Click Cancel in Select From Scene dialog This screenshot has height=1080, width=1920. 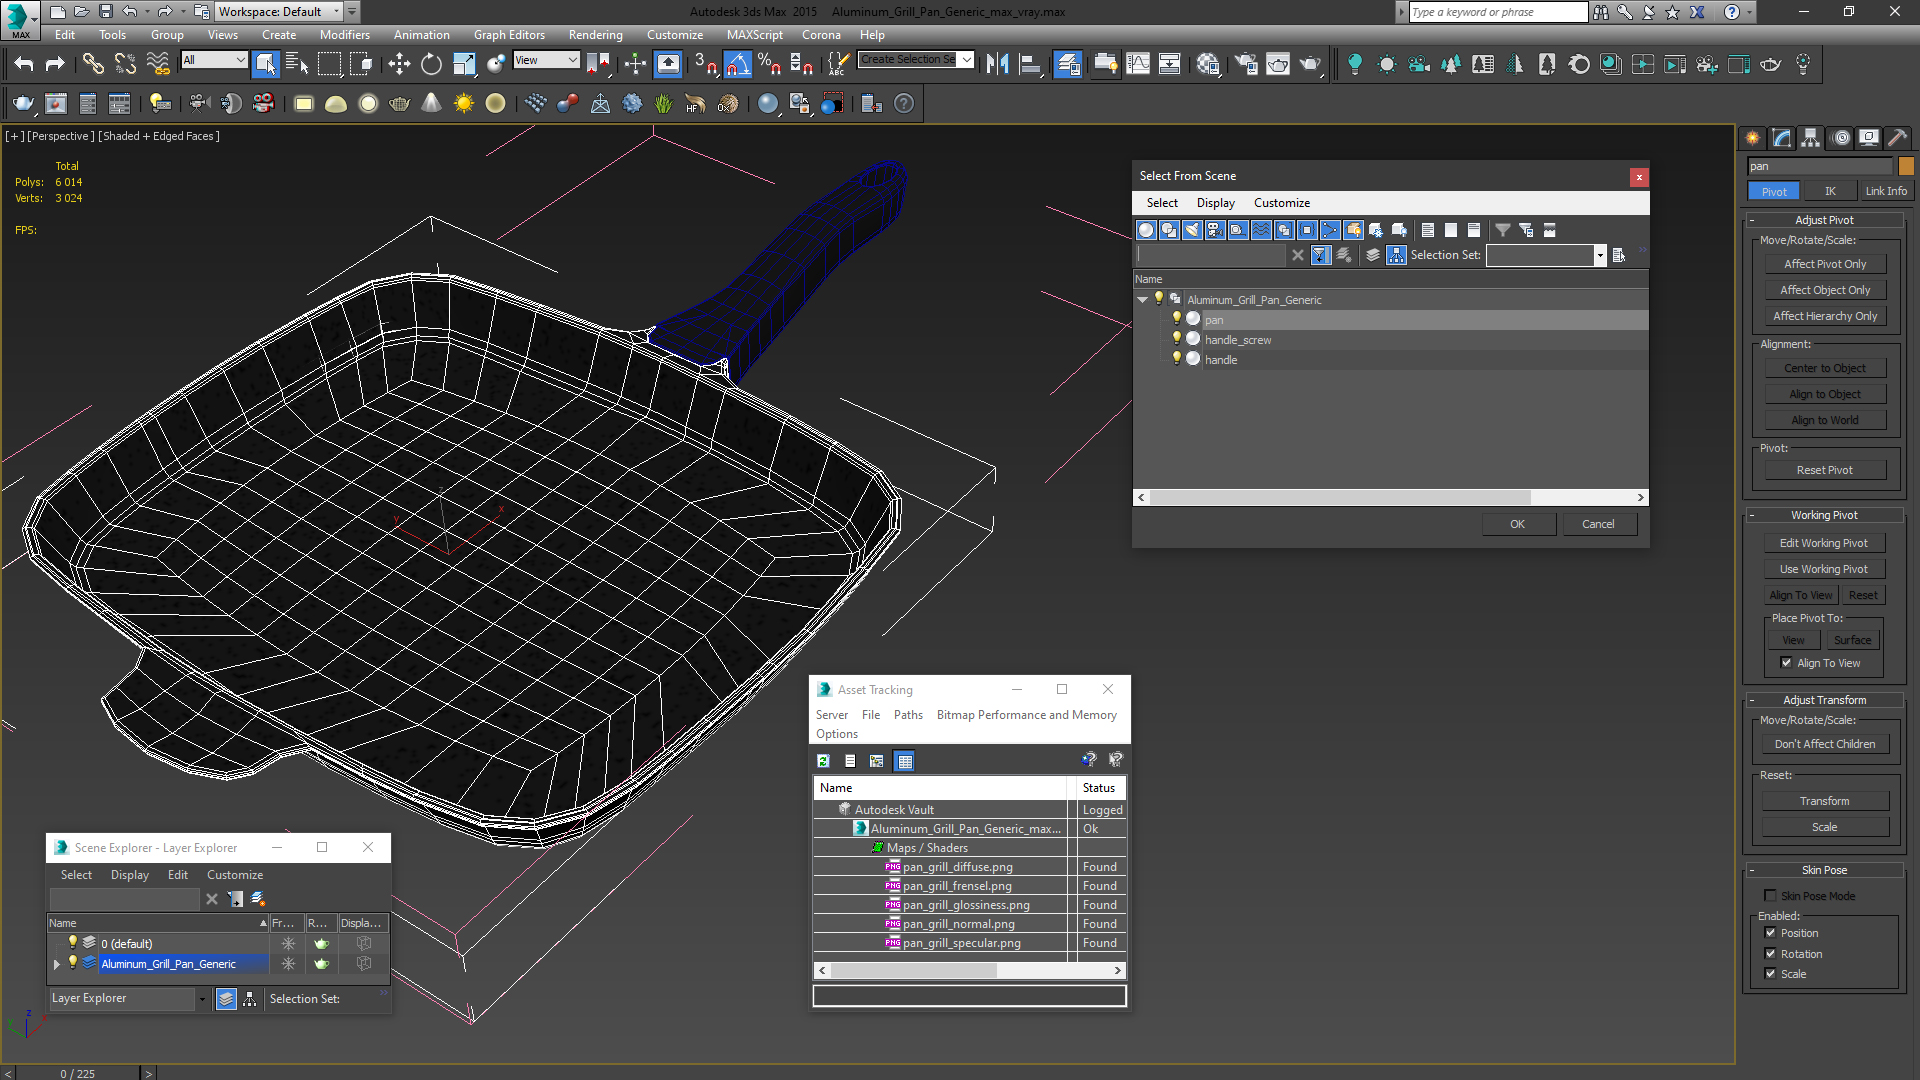tap(1598, 524)
